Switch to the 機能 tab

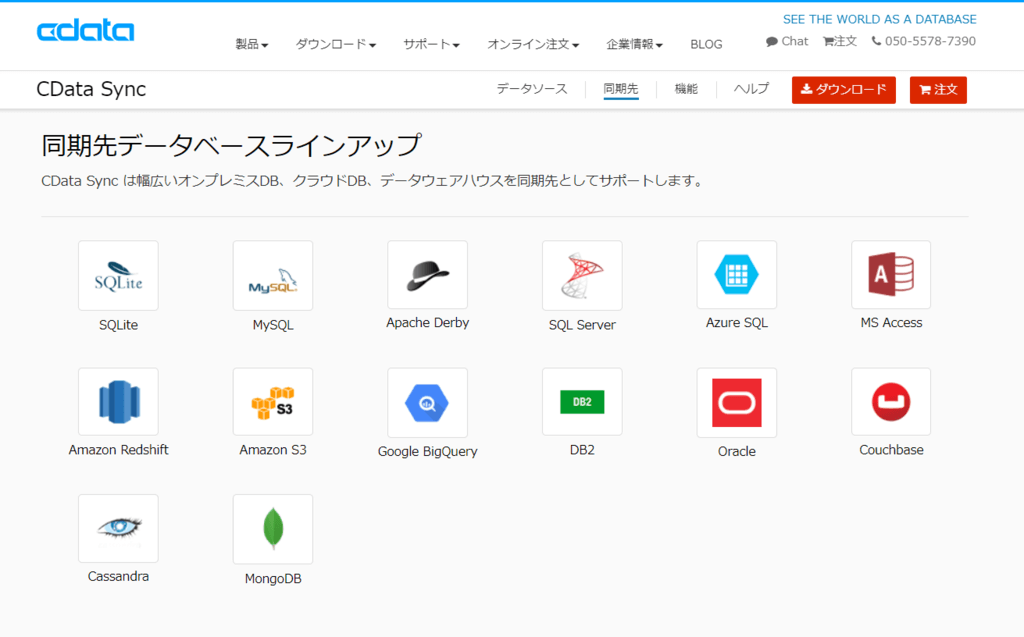click(x=686, y=89)
